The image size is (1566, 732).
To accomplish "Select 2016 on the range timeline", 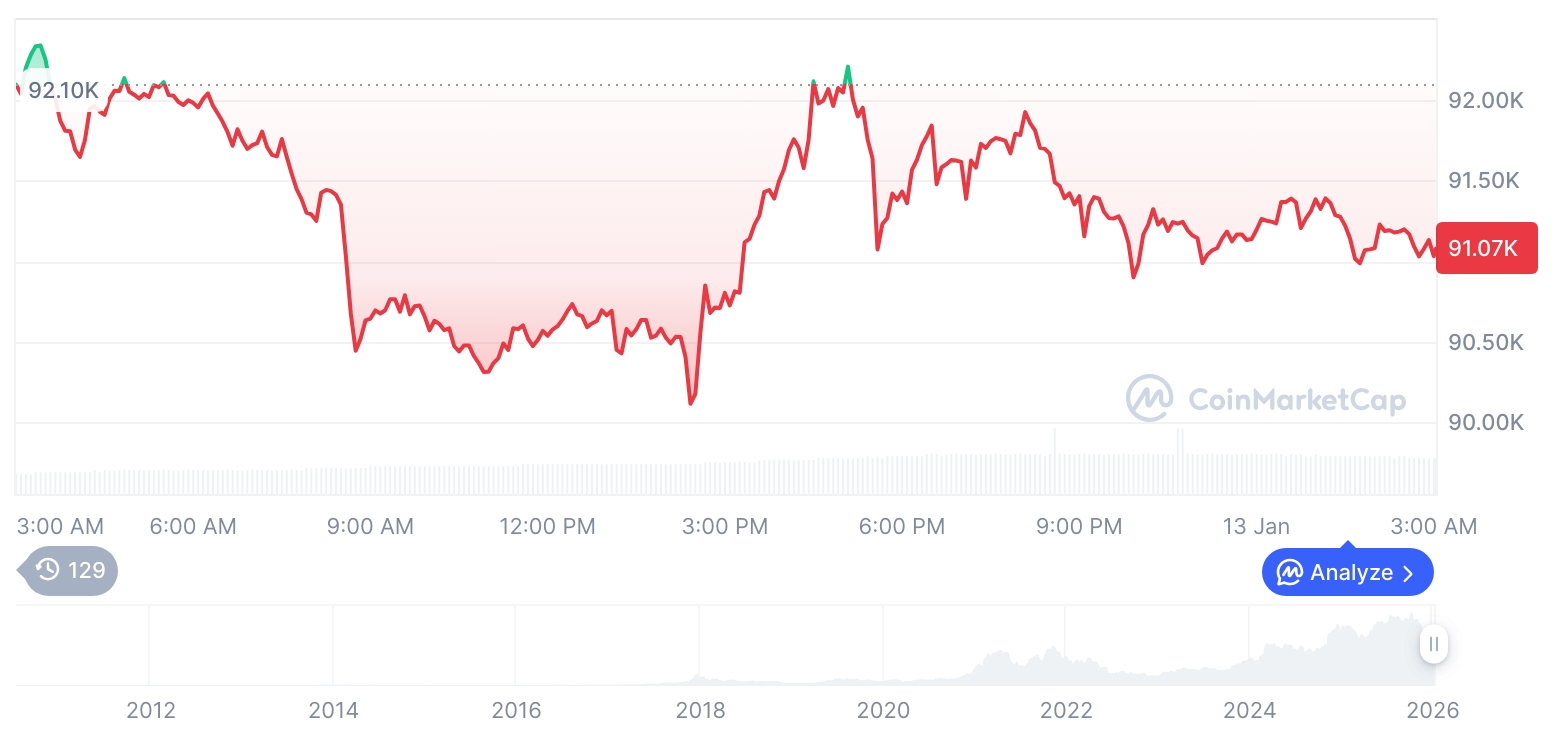I will [516, 710].
